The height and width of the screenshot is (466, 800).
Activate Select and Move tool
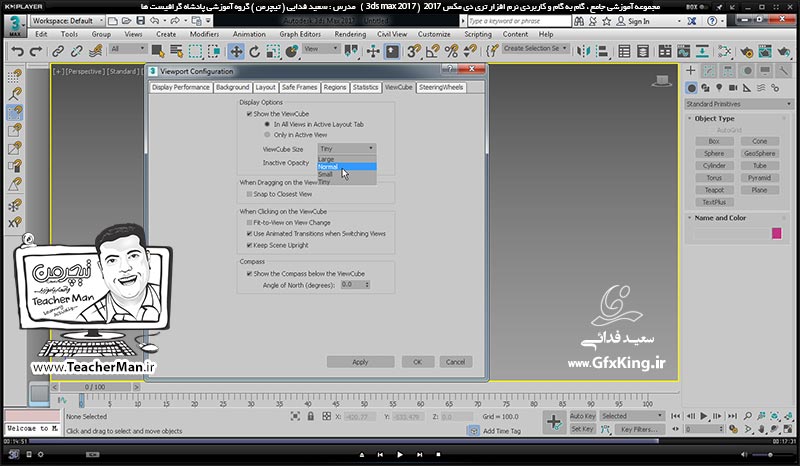click(236, 51)
